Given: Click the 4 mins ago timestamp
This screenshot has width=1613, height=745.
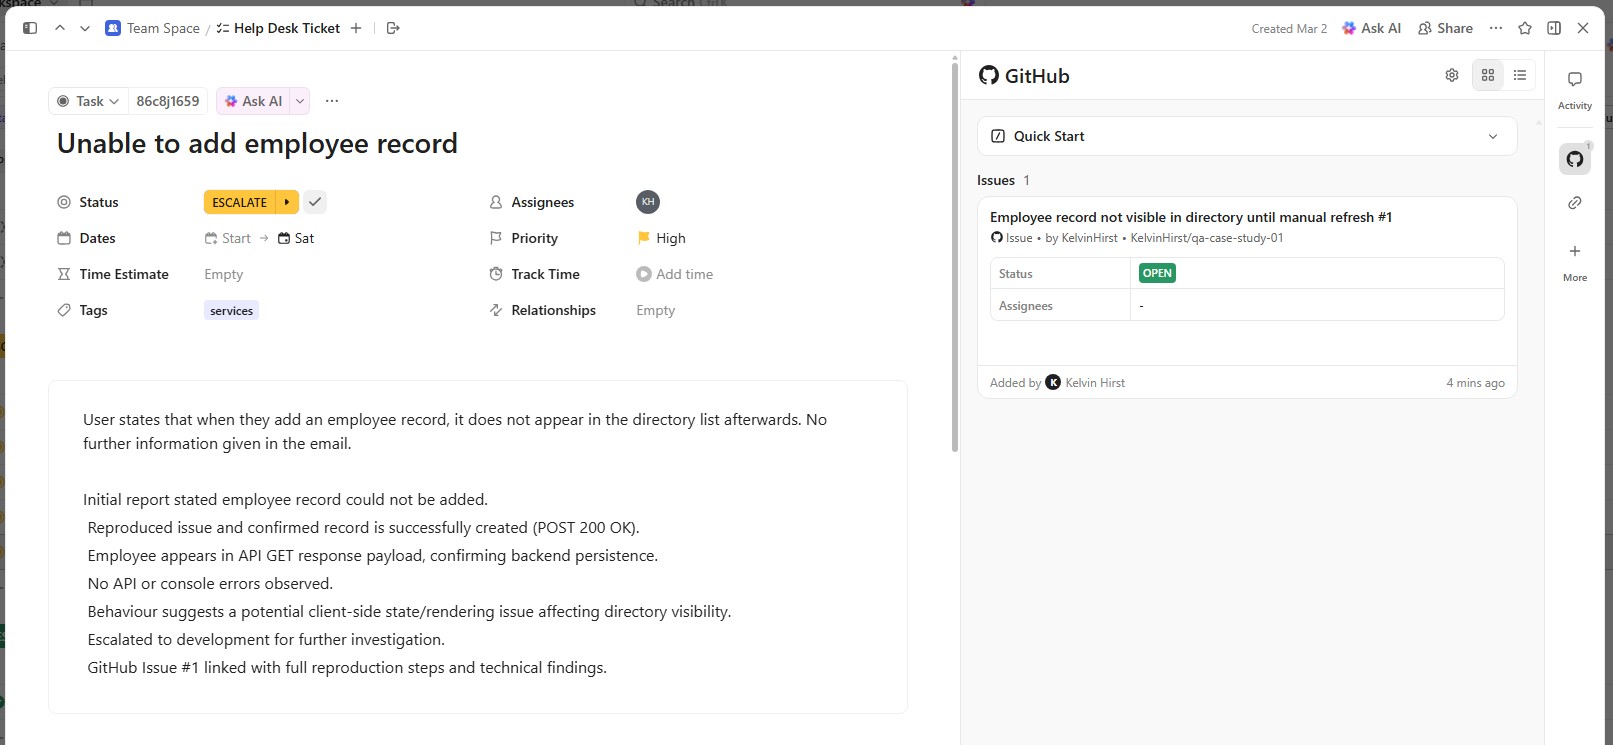Looking at the screenshot, I should [1475, 383].
